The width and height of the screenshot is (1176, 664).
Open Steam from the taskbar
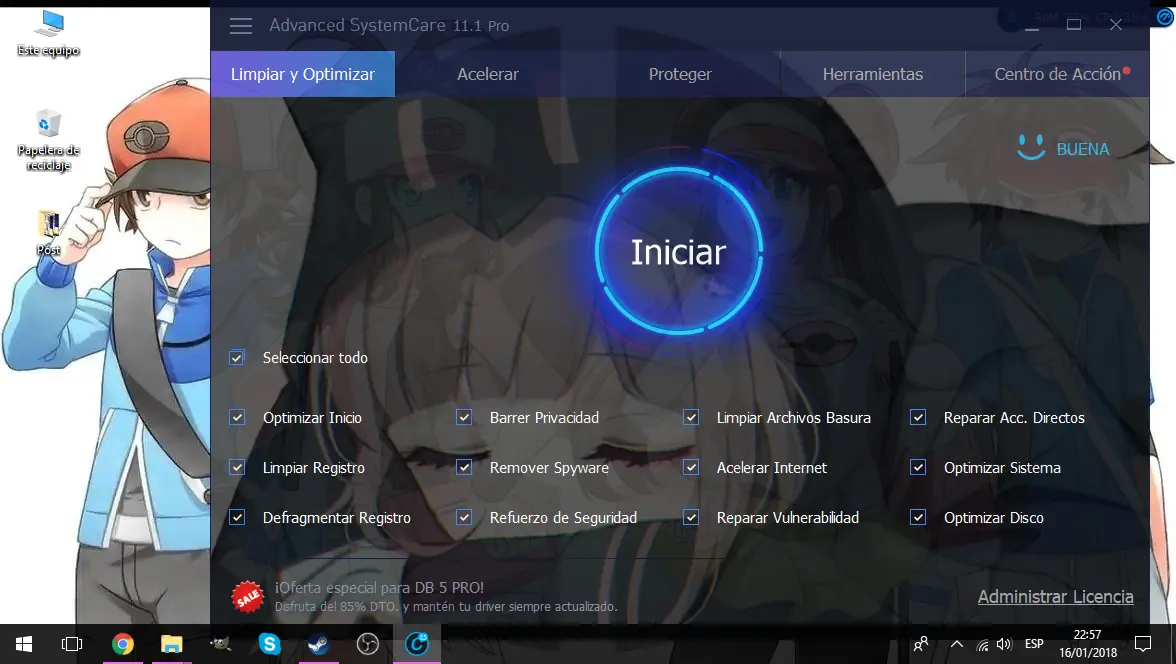pos(319,644)
